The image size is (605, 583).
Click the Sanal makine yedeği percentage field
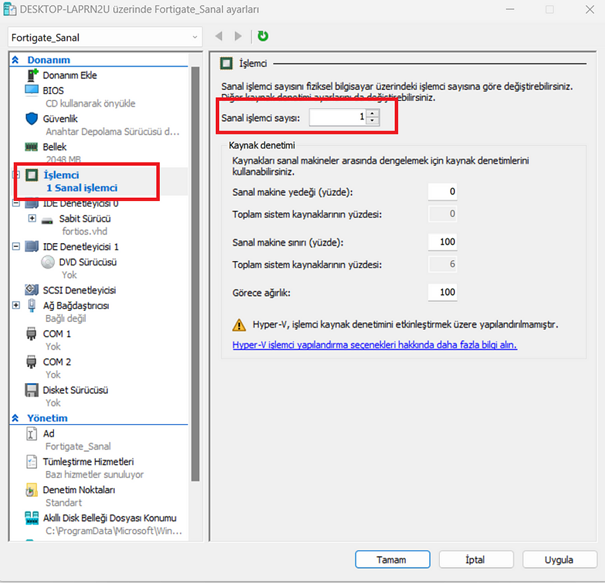[x=443, y=191]
